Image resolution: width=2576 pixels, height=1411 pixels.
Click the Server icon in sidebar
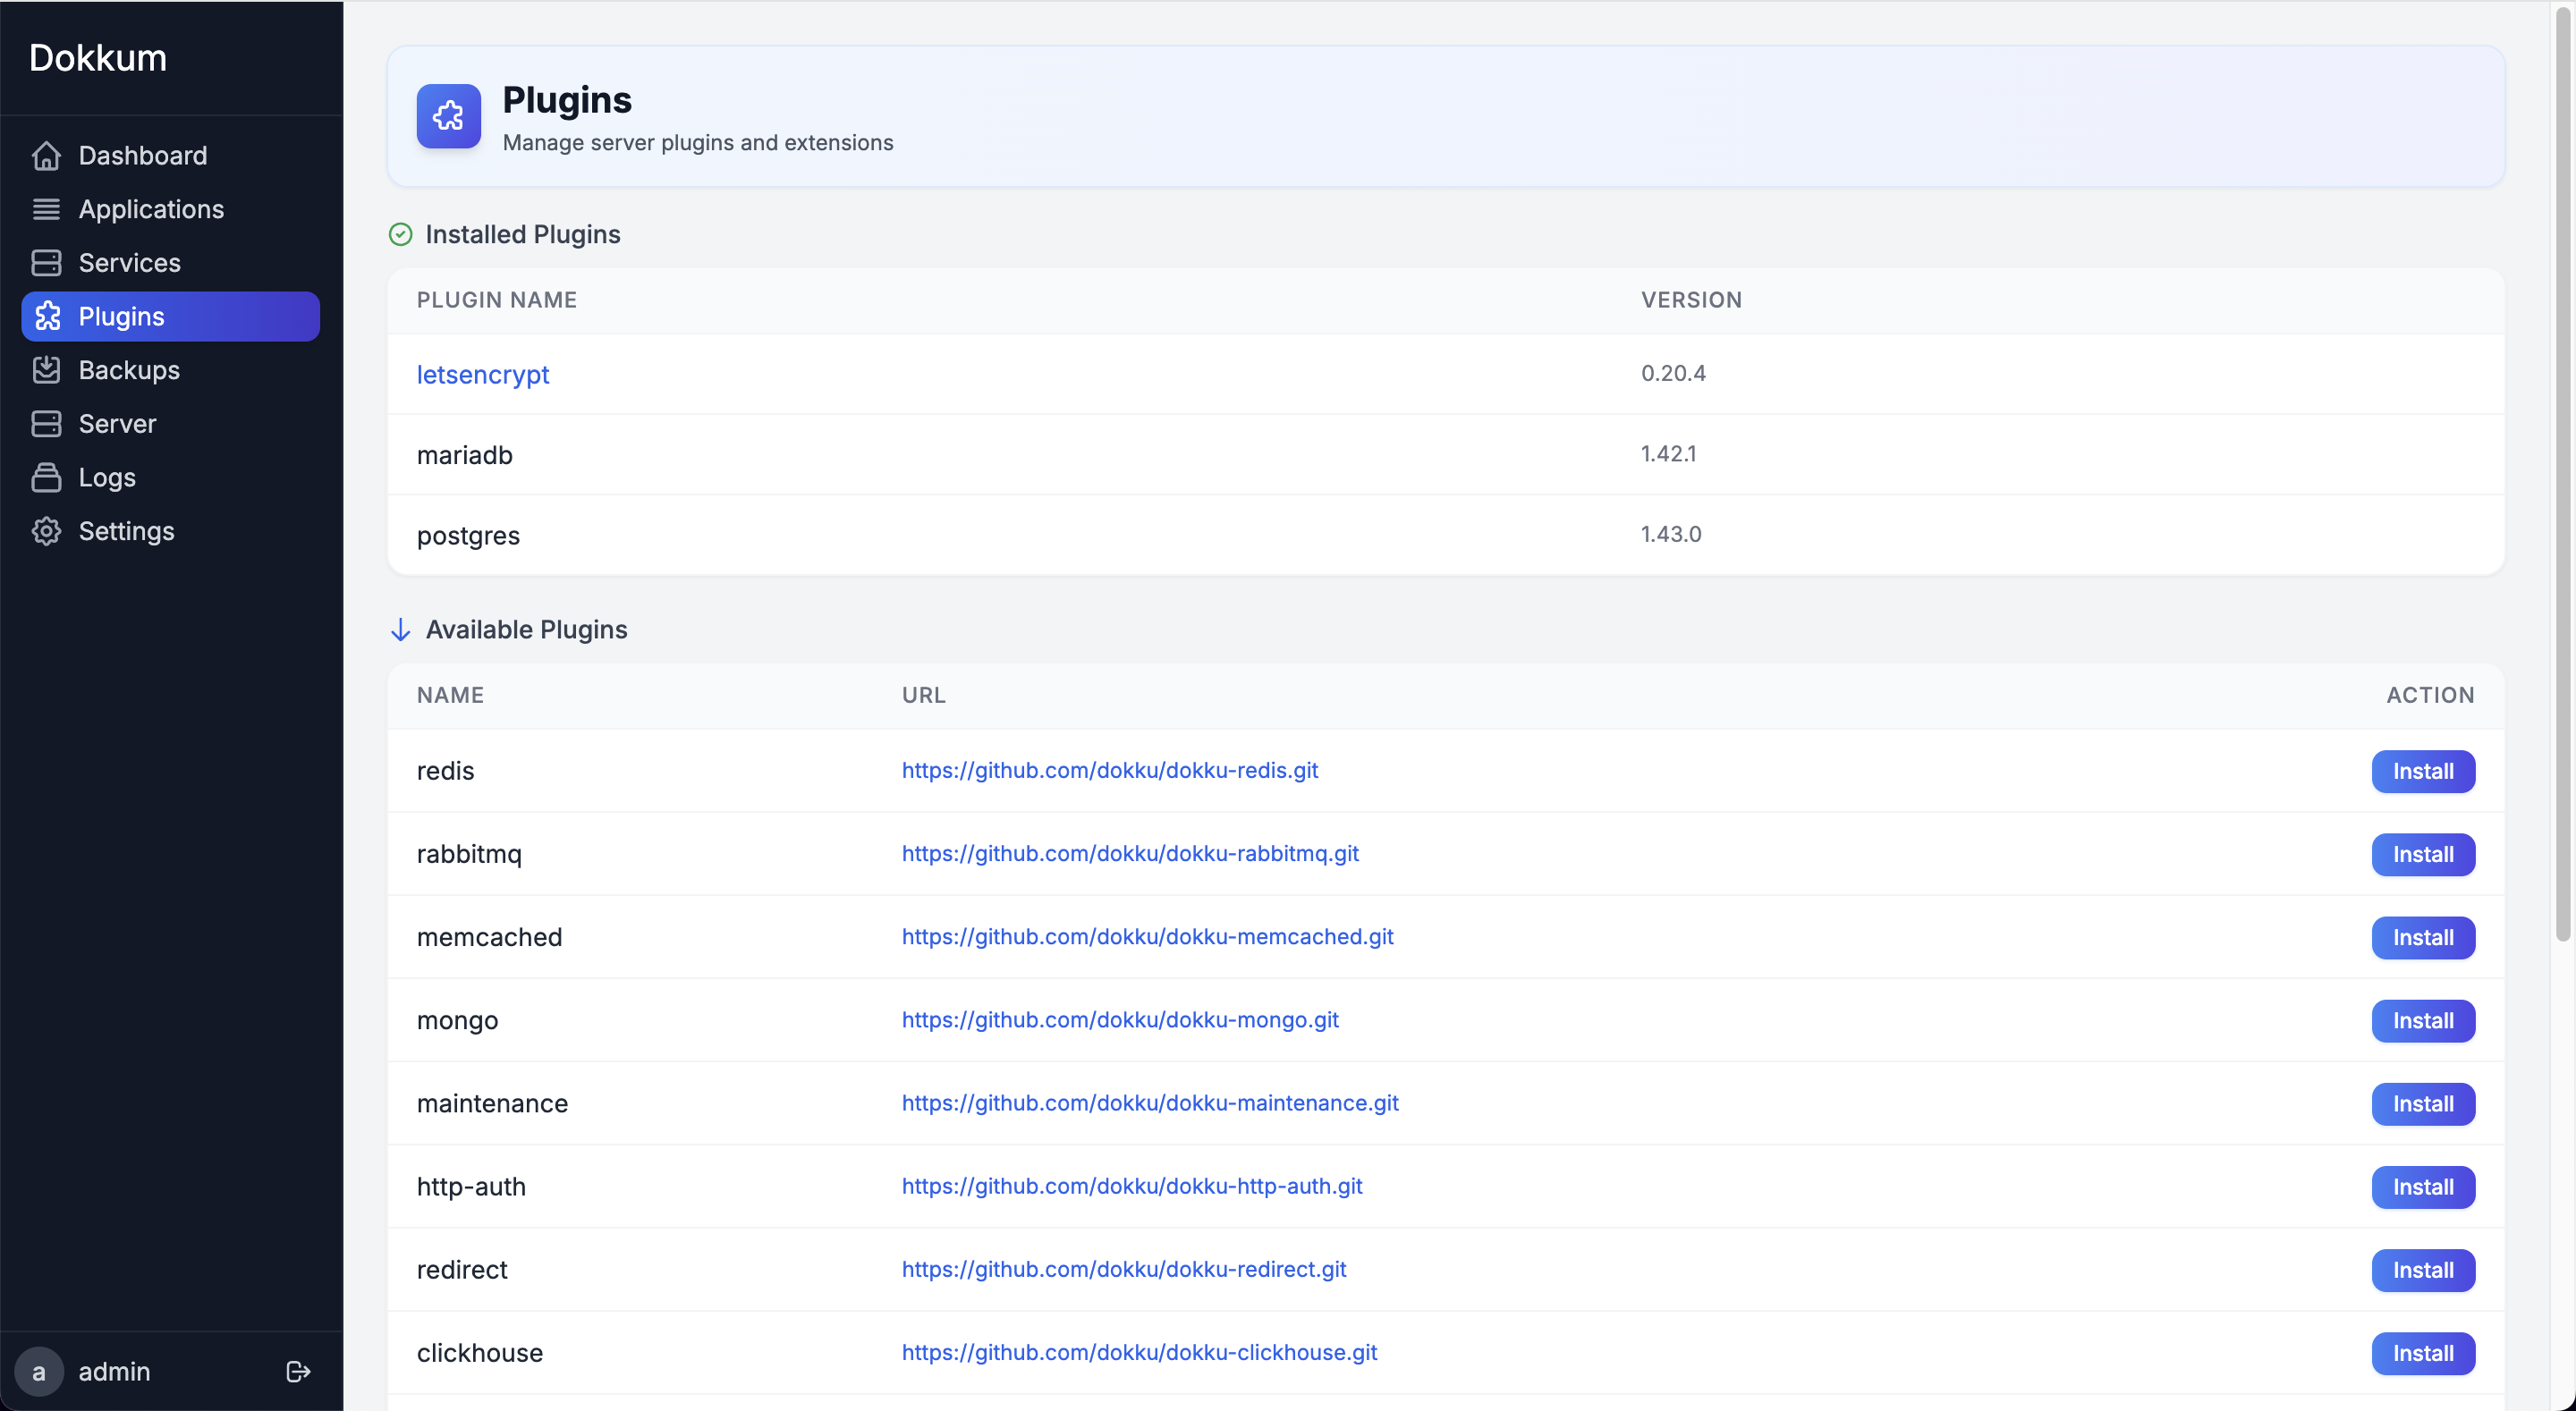coord(47,423)
